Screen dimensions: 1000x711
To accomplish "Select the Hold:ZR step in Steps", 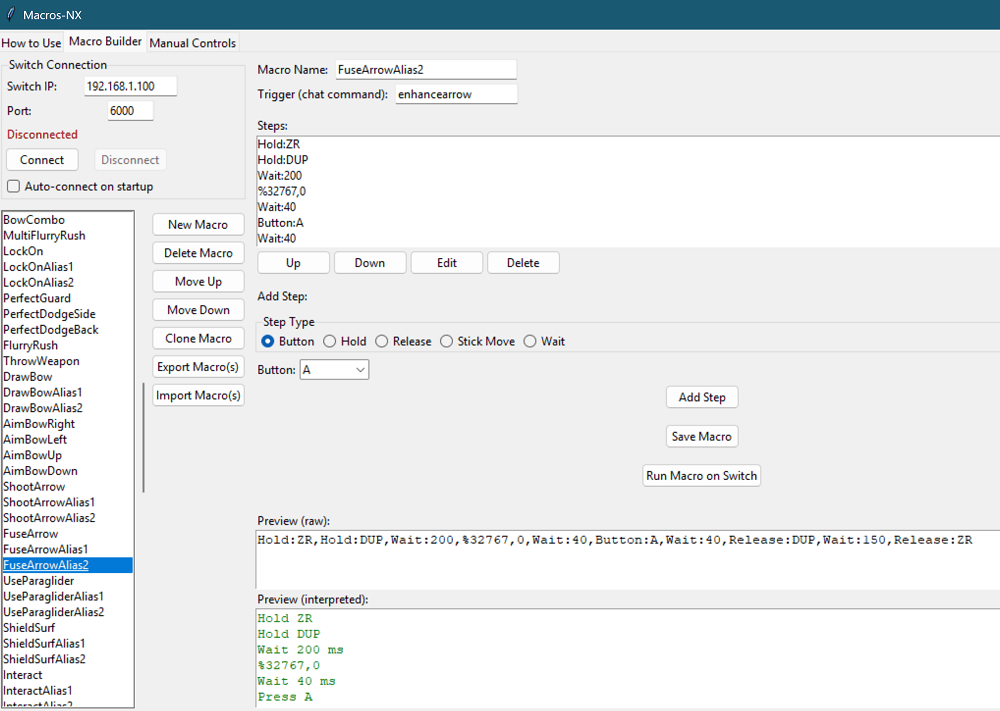I will [x=280, y=144].
